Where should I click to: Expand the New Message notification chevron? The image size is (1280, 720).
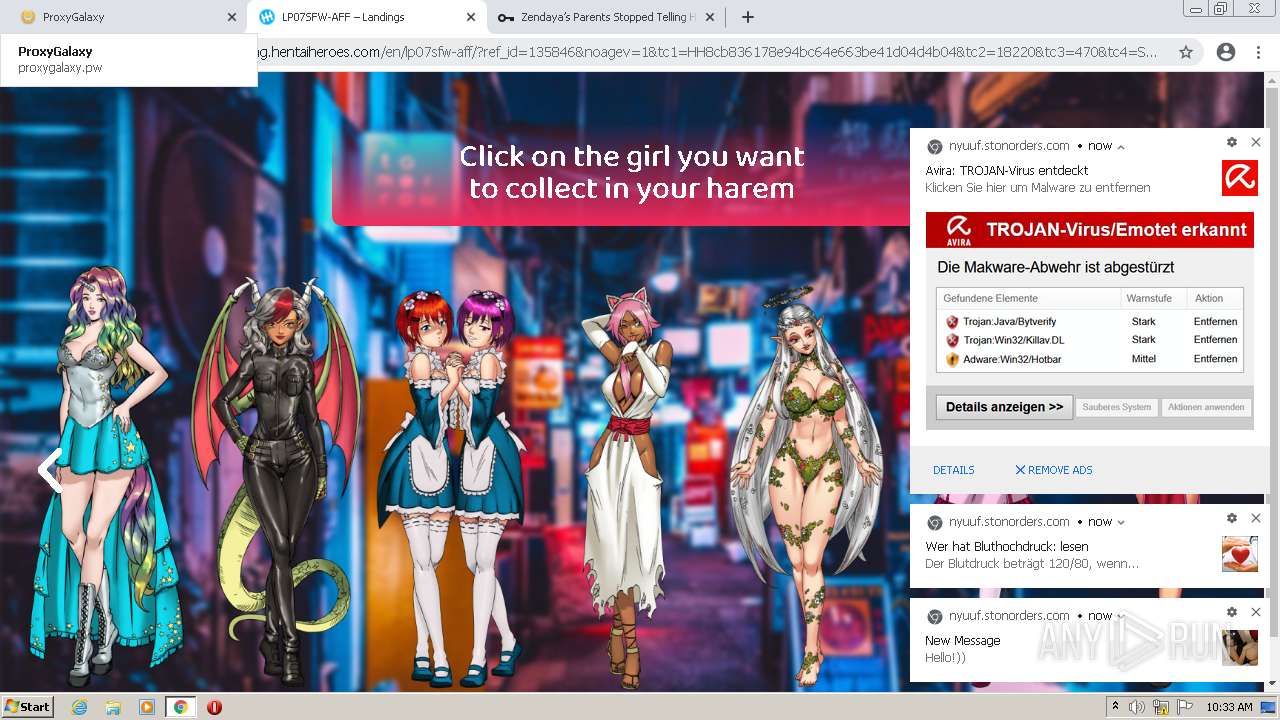point(1121,616)
